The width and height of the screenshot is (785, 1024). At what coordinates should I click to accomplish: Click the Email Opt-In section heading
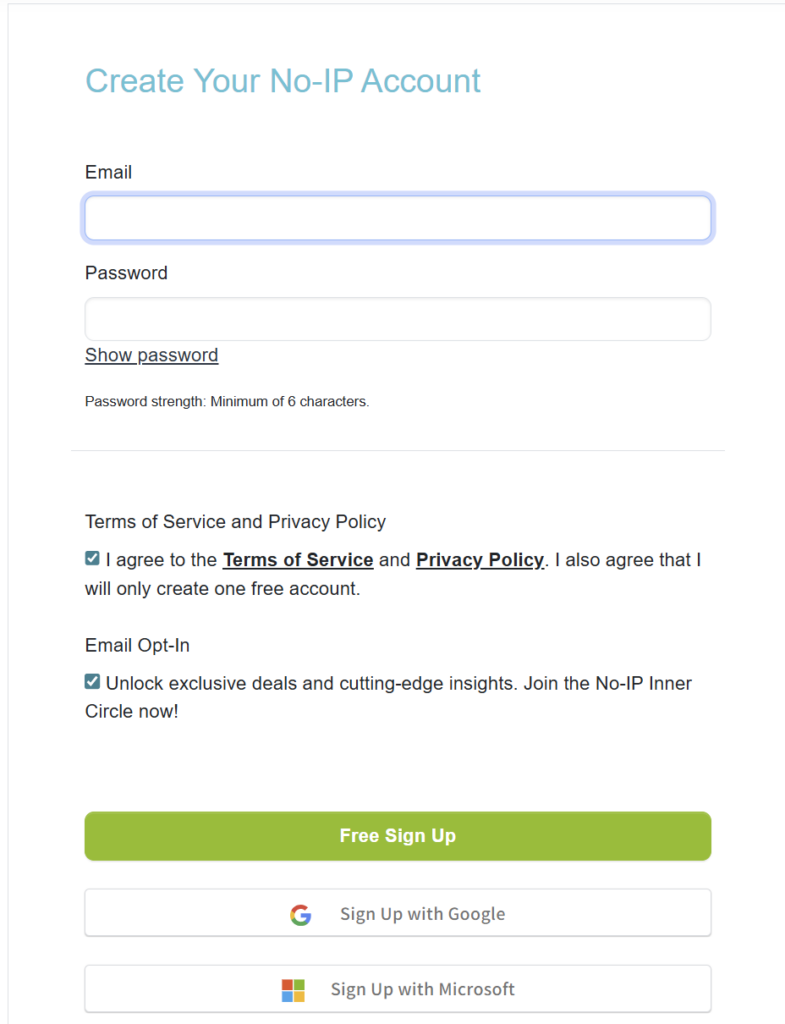pyautogui.click(x=137, y=645)
